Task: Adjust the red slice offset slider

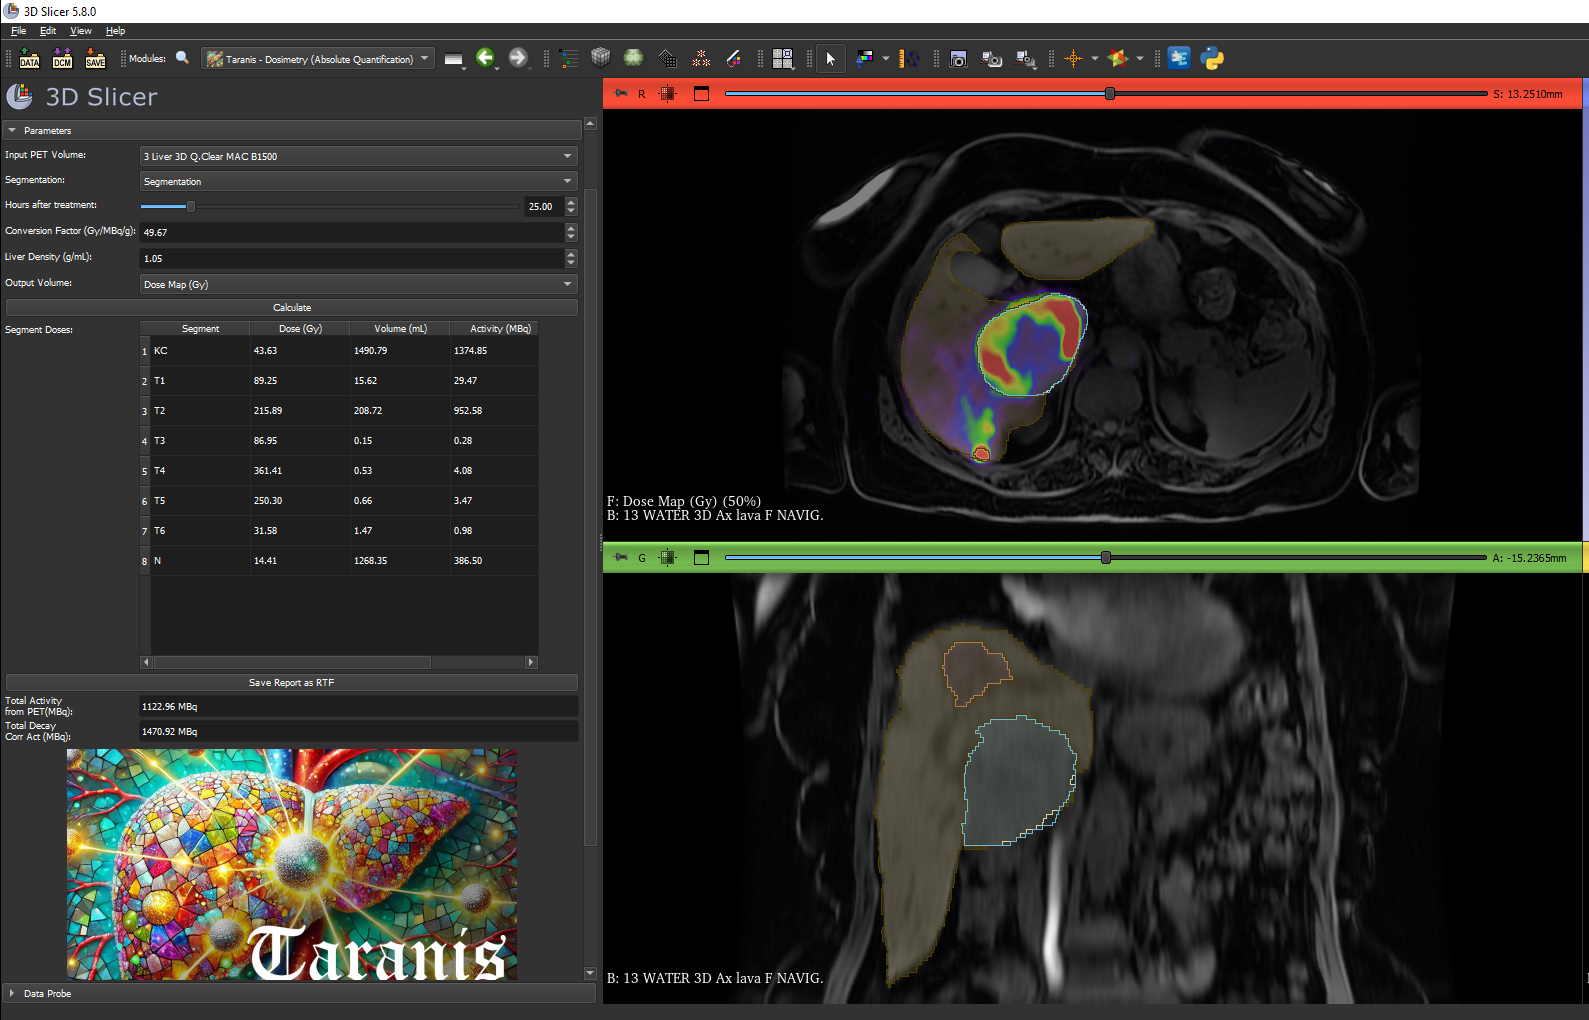Action: tap(1110, 93)
